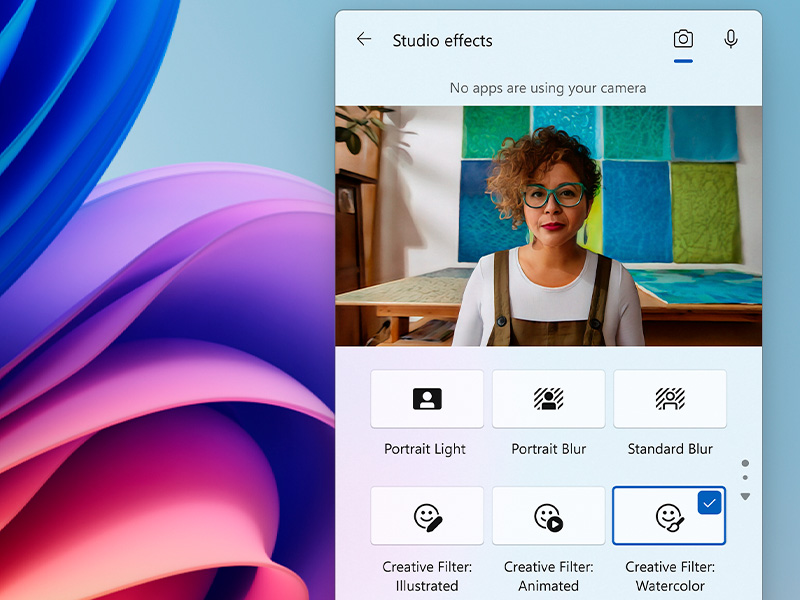800x600 pixels.
Task: Click the top scroll indicator dot
Action: click(745, 464)
